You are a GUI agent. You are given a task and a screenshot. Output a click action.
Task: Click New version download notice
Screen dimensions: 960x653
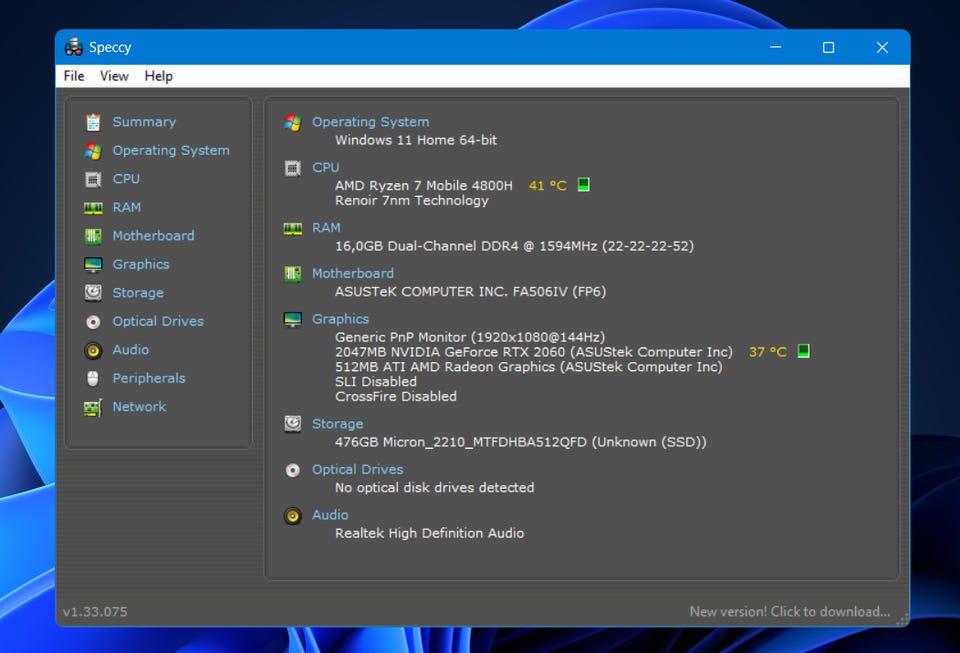[790, 611]
